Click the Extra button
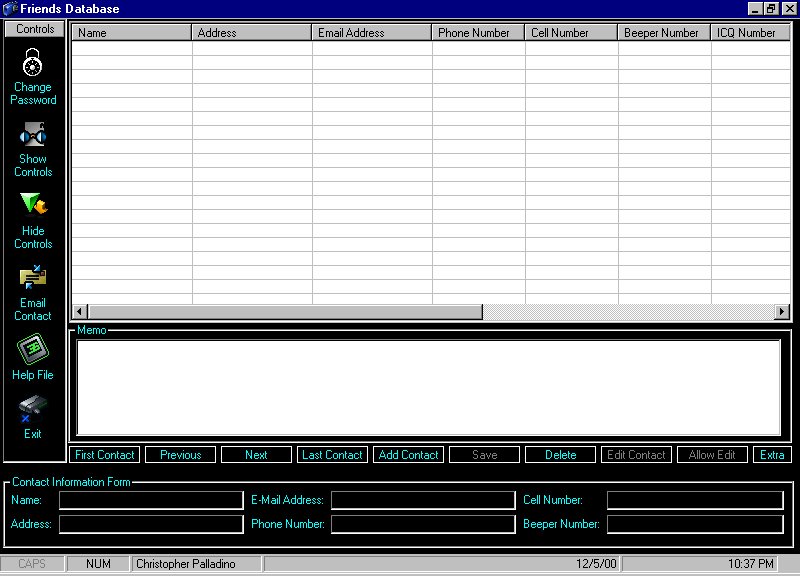 tap(772, 455)
